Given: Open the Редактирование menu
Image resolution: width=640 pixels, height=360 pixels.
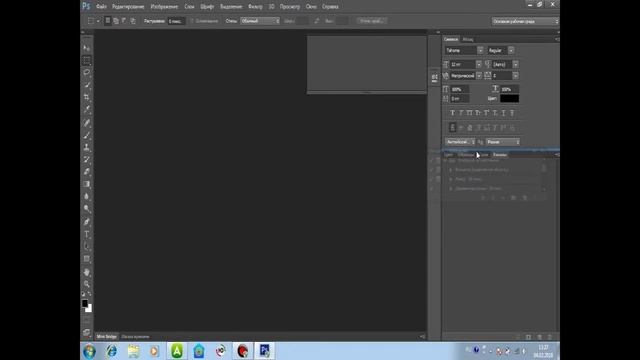Looking at the screenshot, I should click(128, 7).
